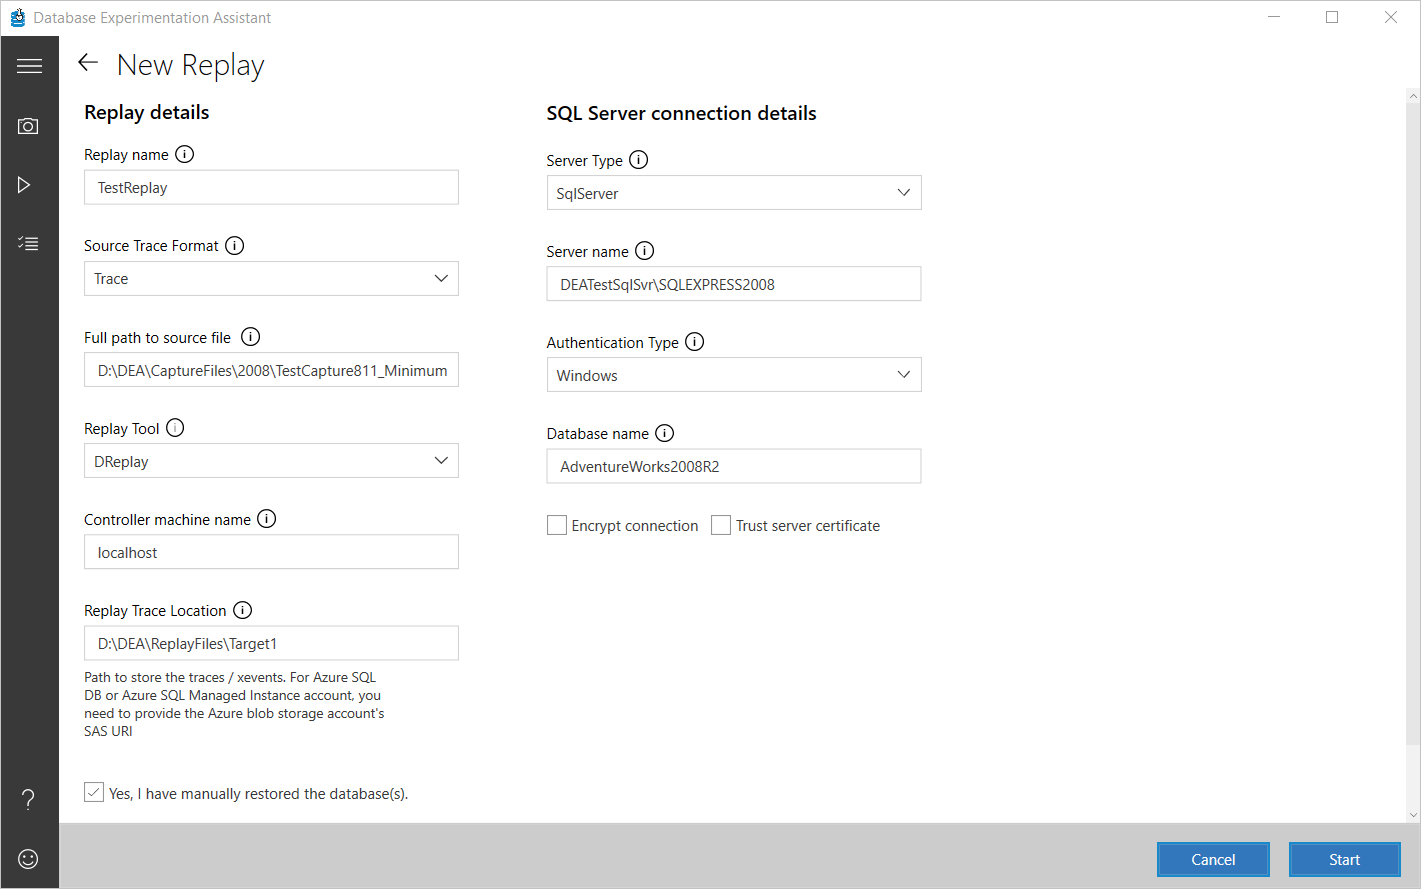Screen dimensions: 1421x889
Task: Click the Controller machine name field
Action: (x=271, y=552)
